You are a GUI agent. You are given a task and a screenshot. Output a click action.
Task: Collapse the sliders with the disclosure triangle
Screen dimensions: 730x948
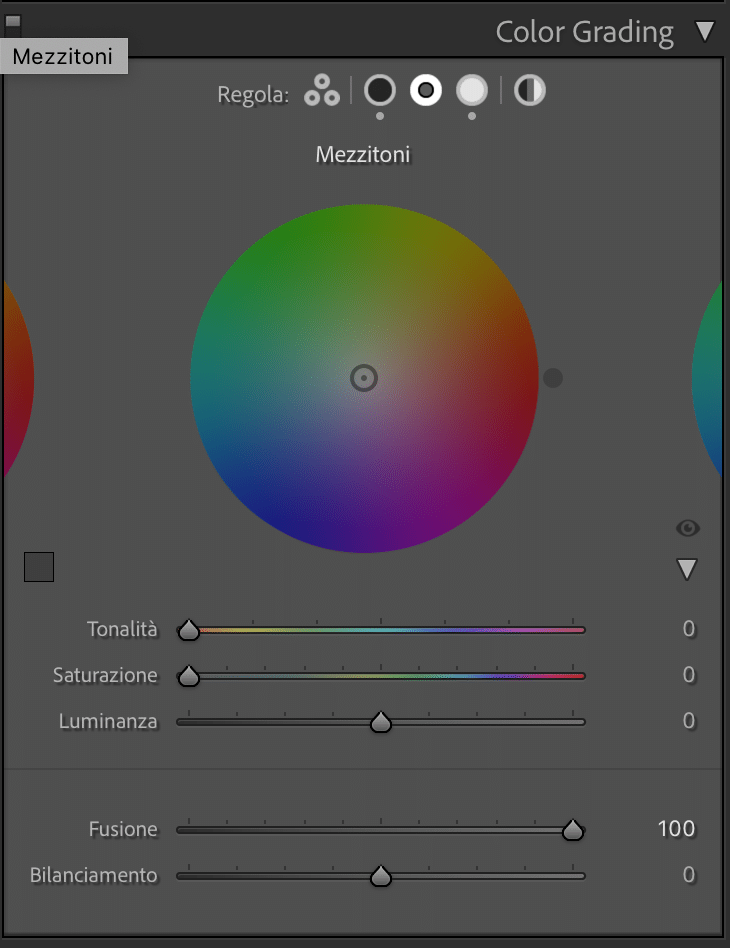[687, 569]
